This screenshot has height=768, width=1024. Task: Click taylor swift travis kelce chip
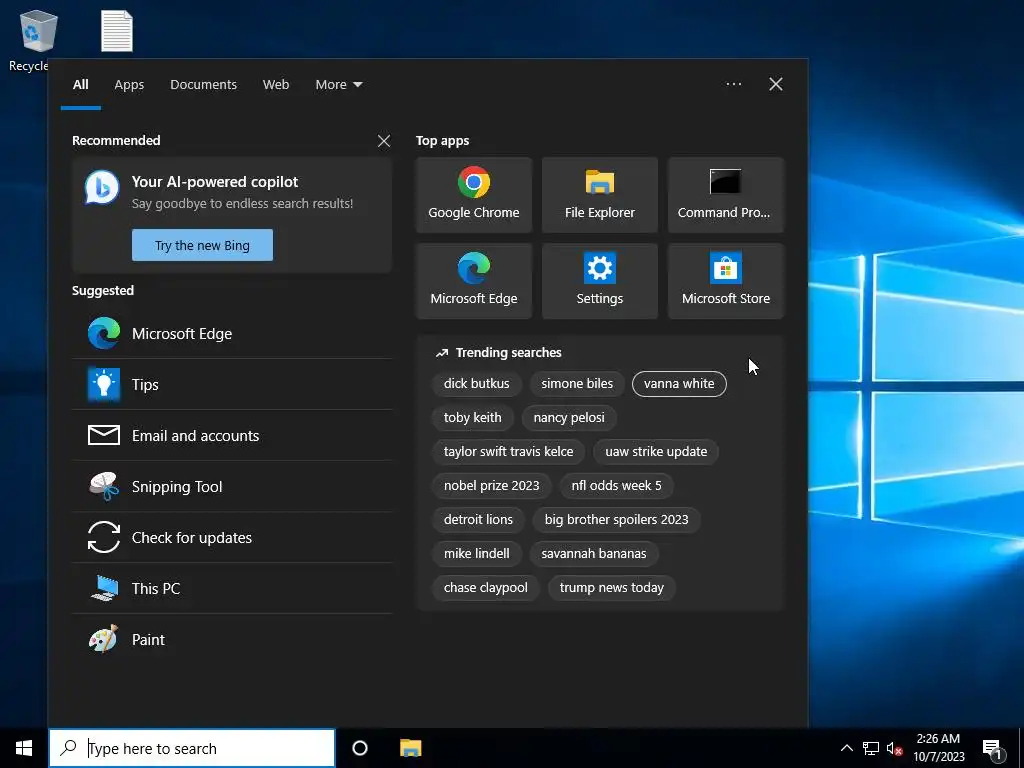(x=509, y=451)
